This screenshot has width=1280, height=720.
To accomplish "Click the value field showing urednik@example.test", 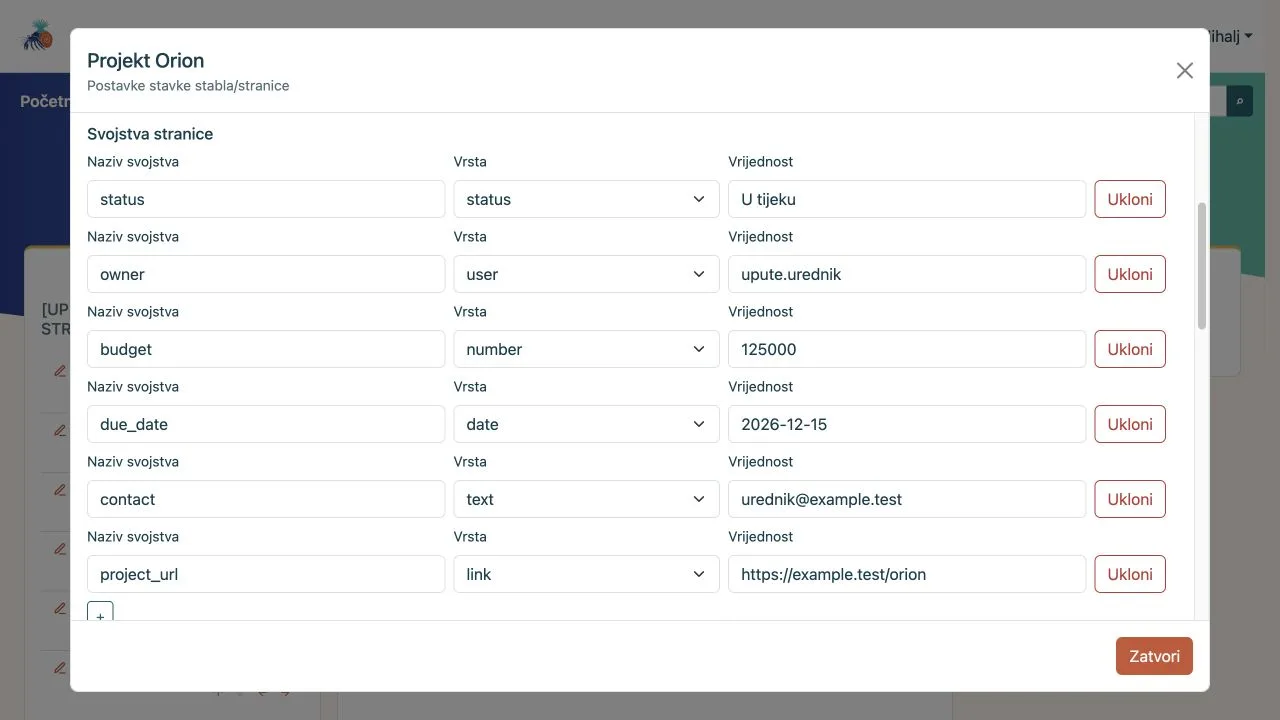I will tap(907, 499).
